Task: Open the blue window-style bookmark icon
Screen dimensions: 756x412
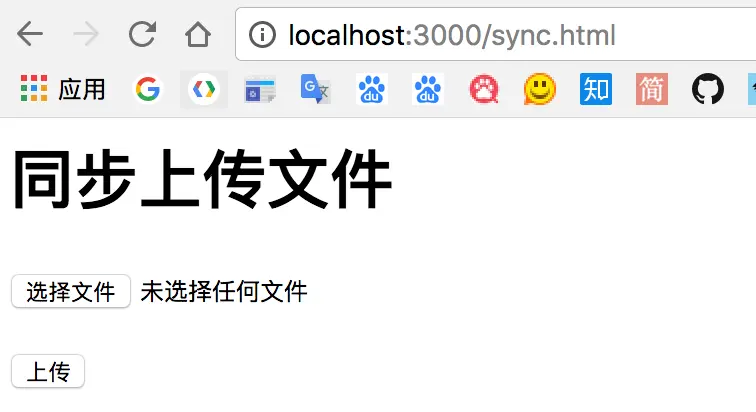Action: (x=260, y=90)
